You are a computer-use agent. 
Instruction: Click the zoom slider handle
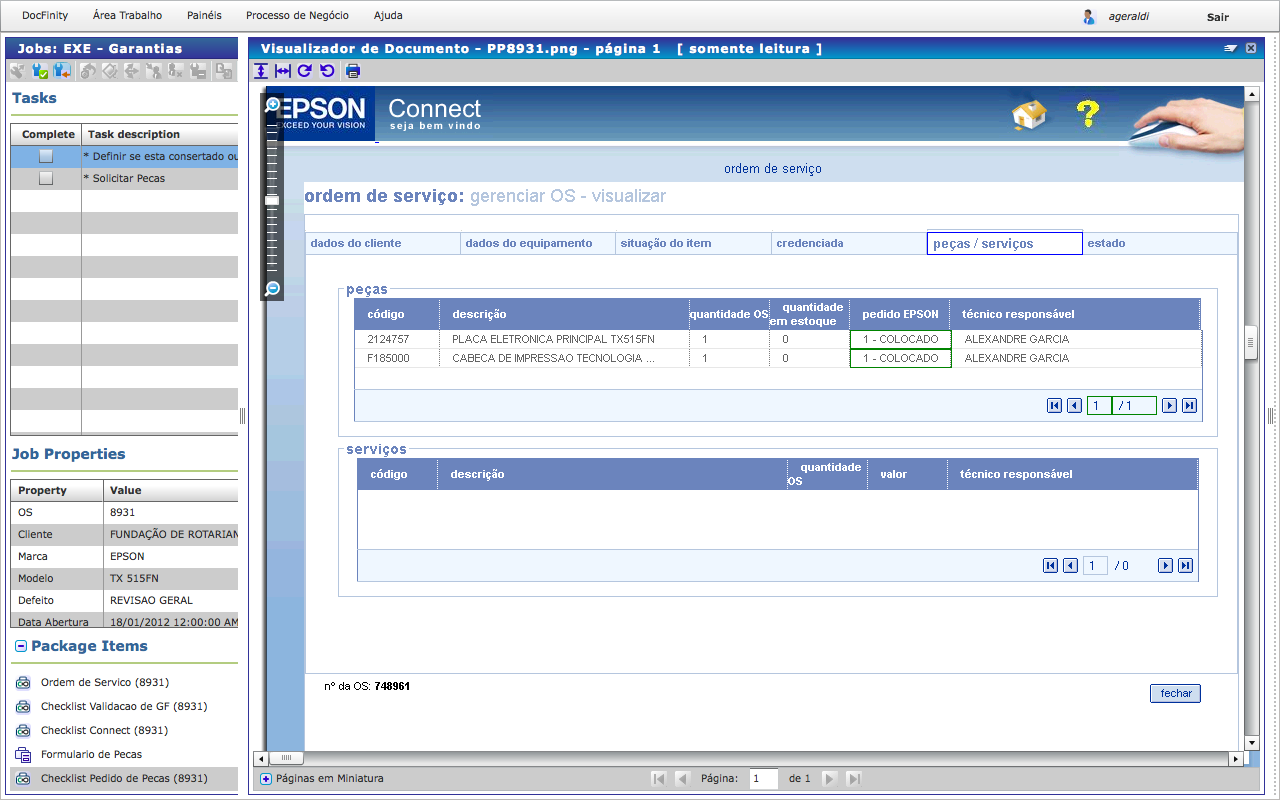(272, 201)
